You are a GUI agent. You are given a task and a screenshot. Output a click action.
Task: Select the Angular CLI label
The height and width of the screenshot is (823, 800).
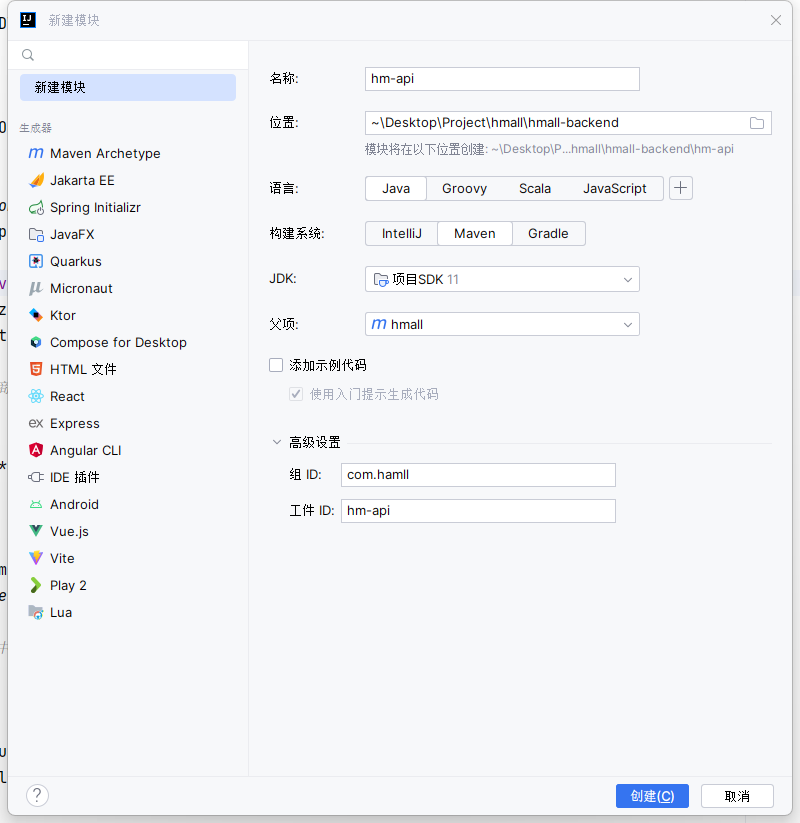(x=86, y=450)
